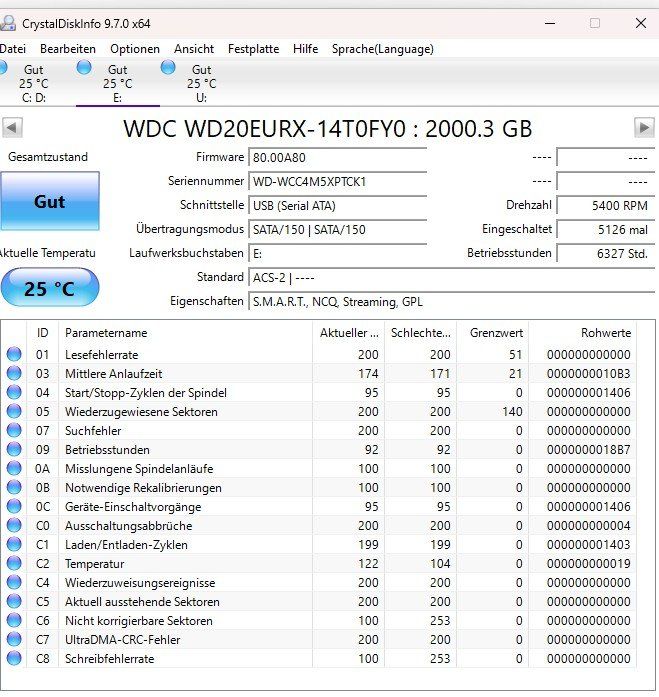Image resolution: width=659 pixels, height=697 pixels.
Task: Click the 25 °C temperature button
Action: [x=50, y=288]
